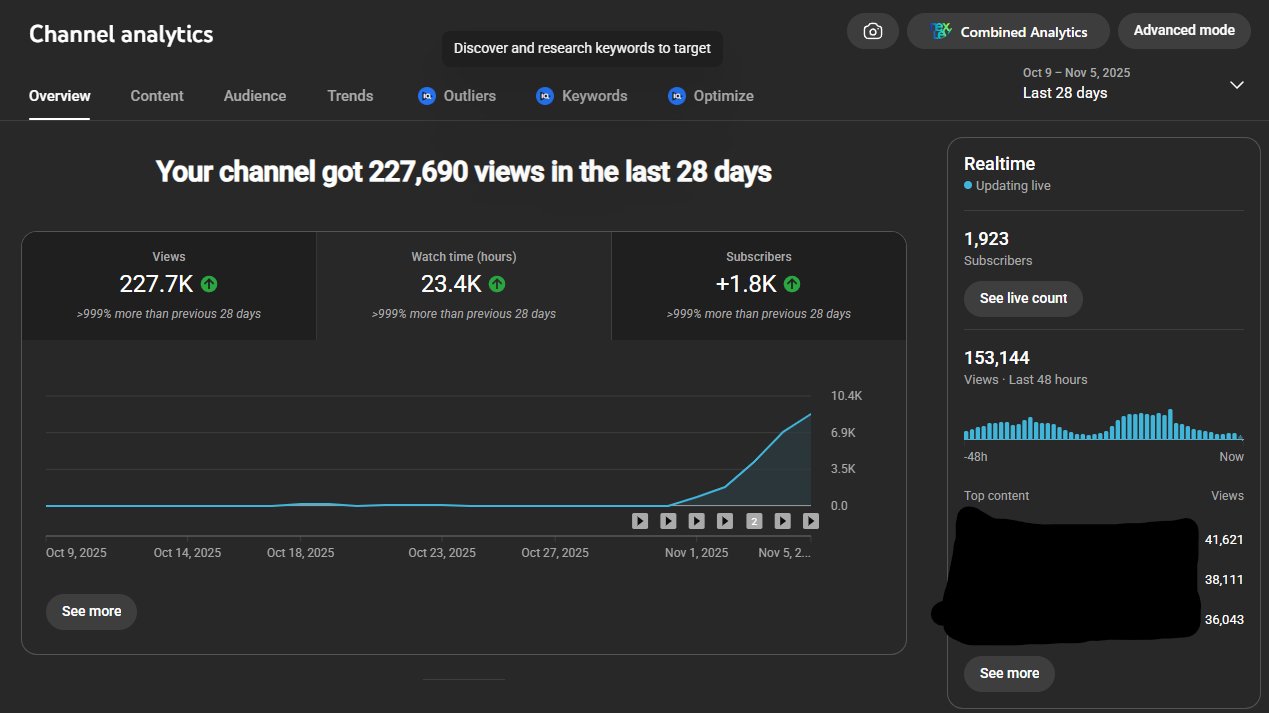This screenshot has height=713, width=1269.
Task: Click the Oct 18, 2025 x-axis label
Action: pyautogui.click(x=301, y=553)
